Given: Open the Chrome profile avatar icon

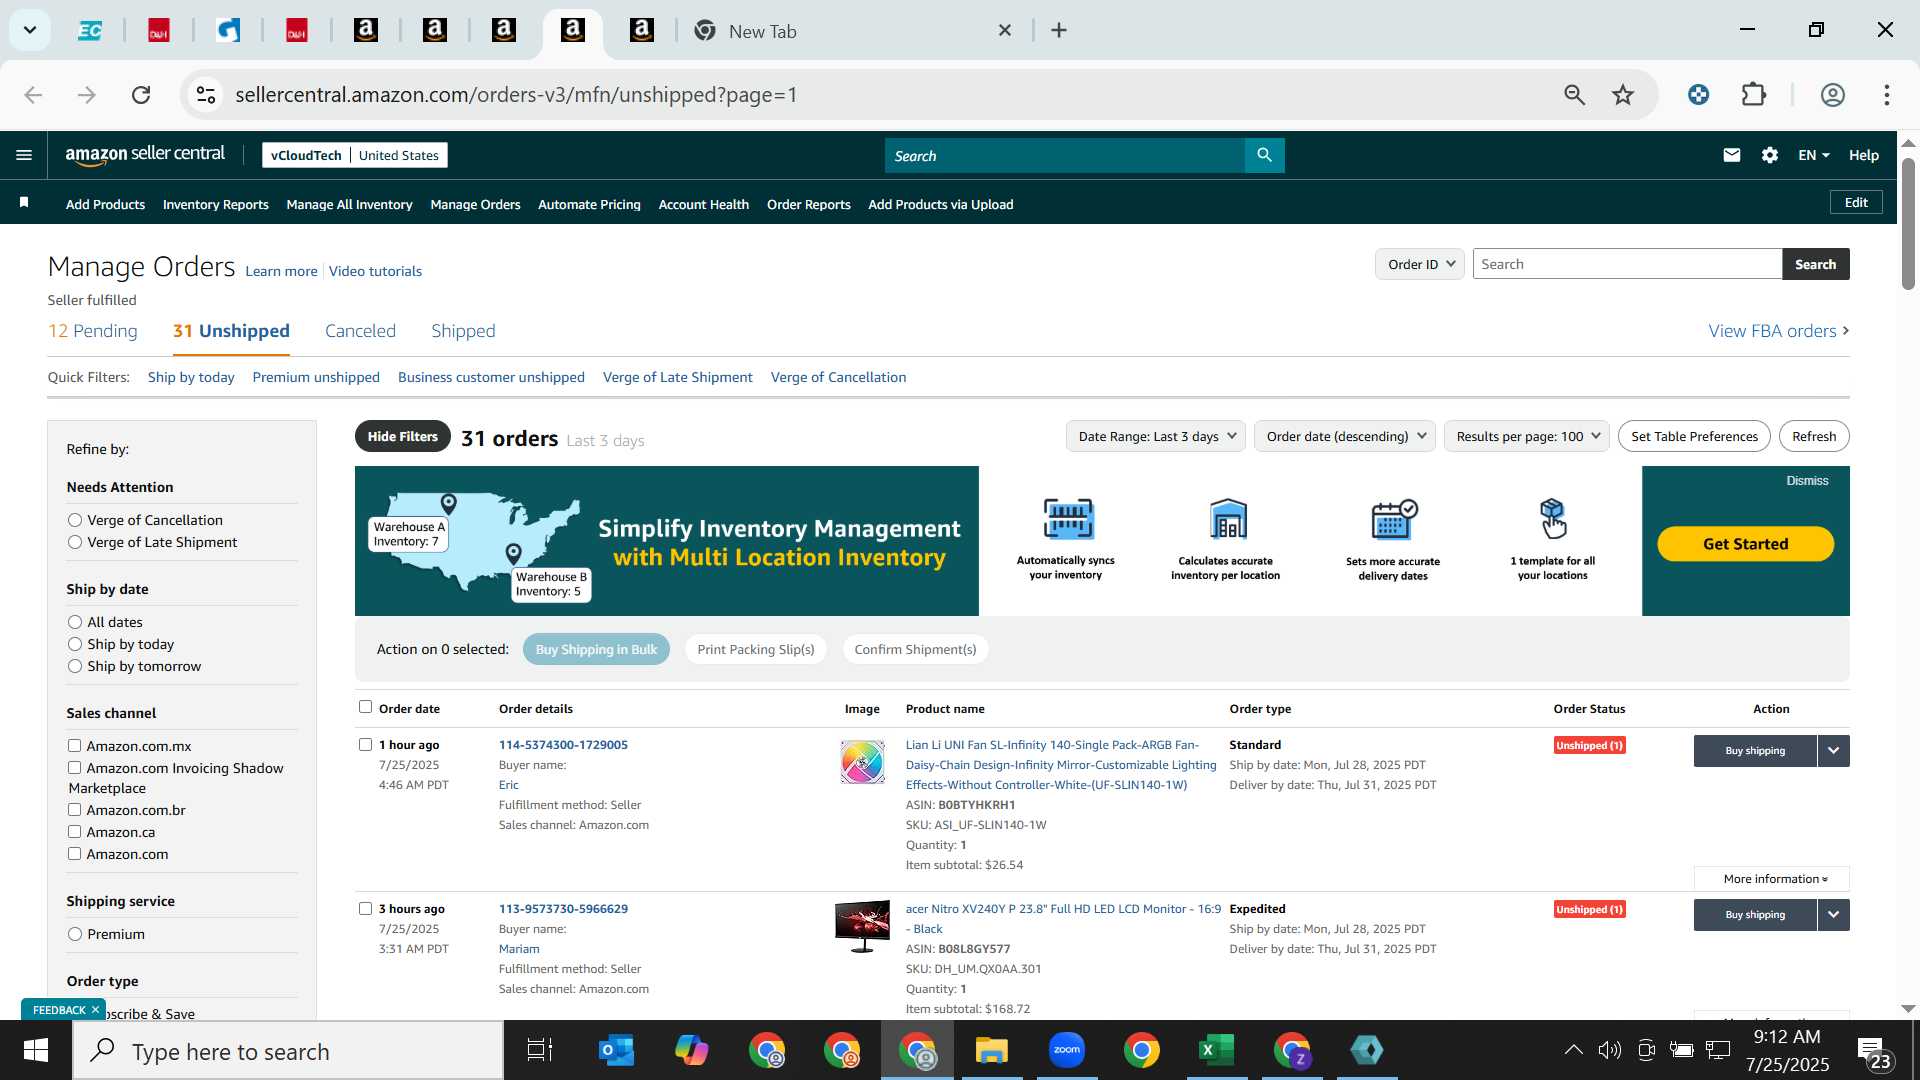Looking at the screenshot, I should tap(1832, 95).
